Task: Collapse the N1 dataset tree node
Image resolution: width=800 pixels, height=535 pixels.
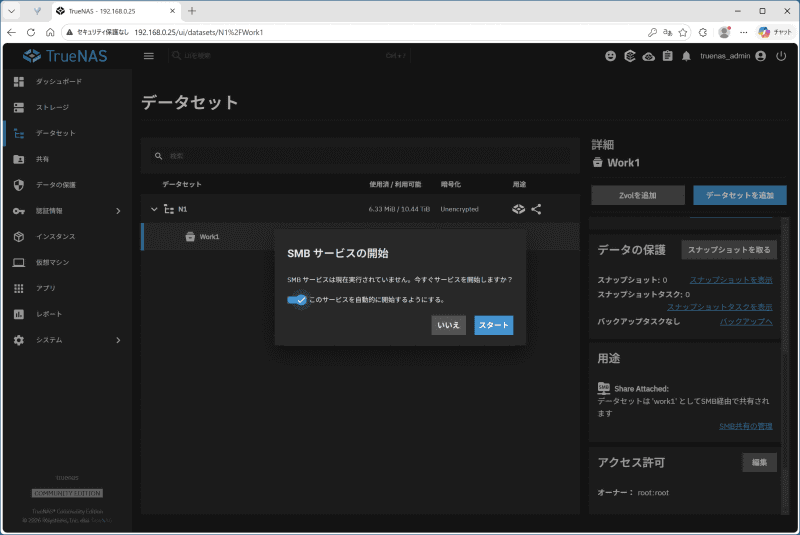Action: coord(154,209)
